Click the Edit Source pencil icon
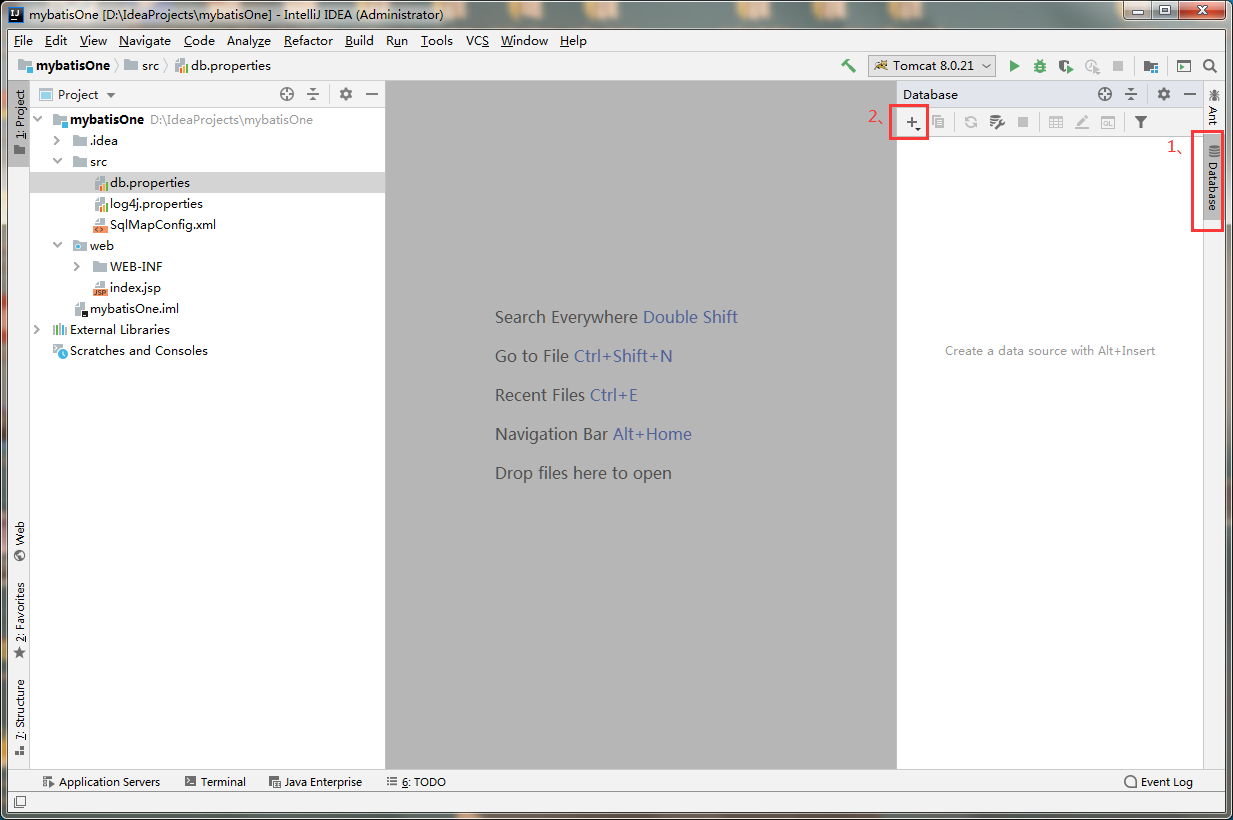The width and height of the screenshot is (1233, 820). click(x=1082, y=122)
